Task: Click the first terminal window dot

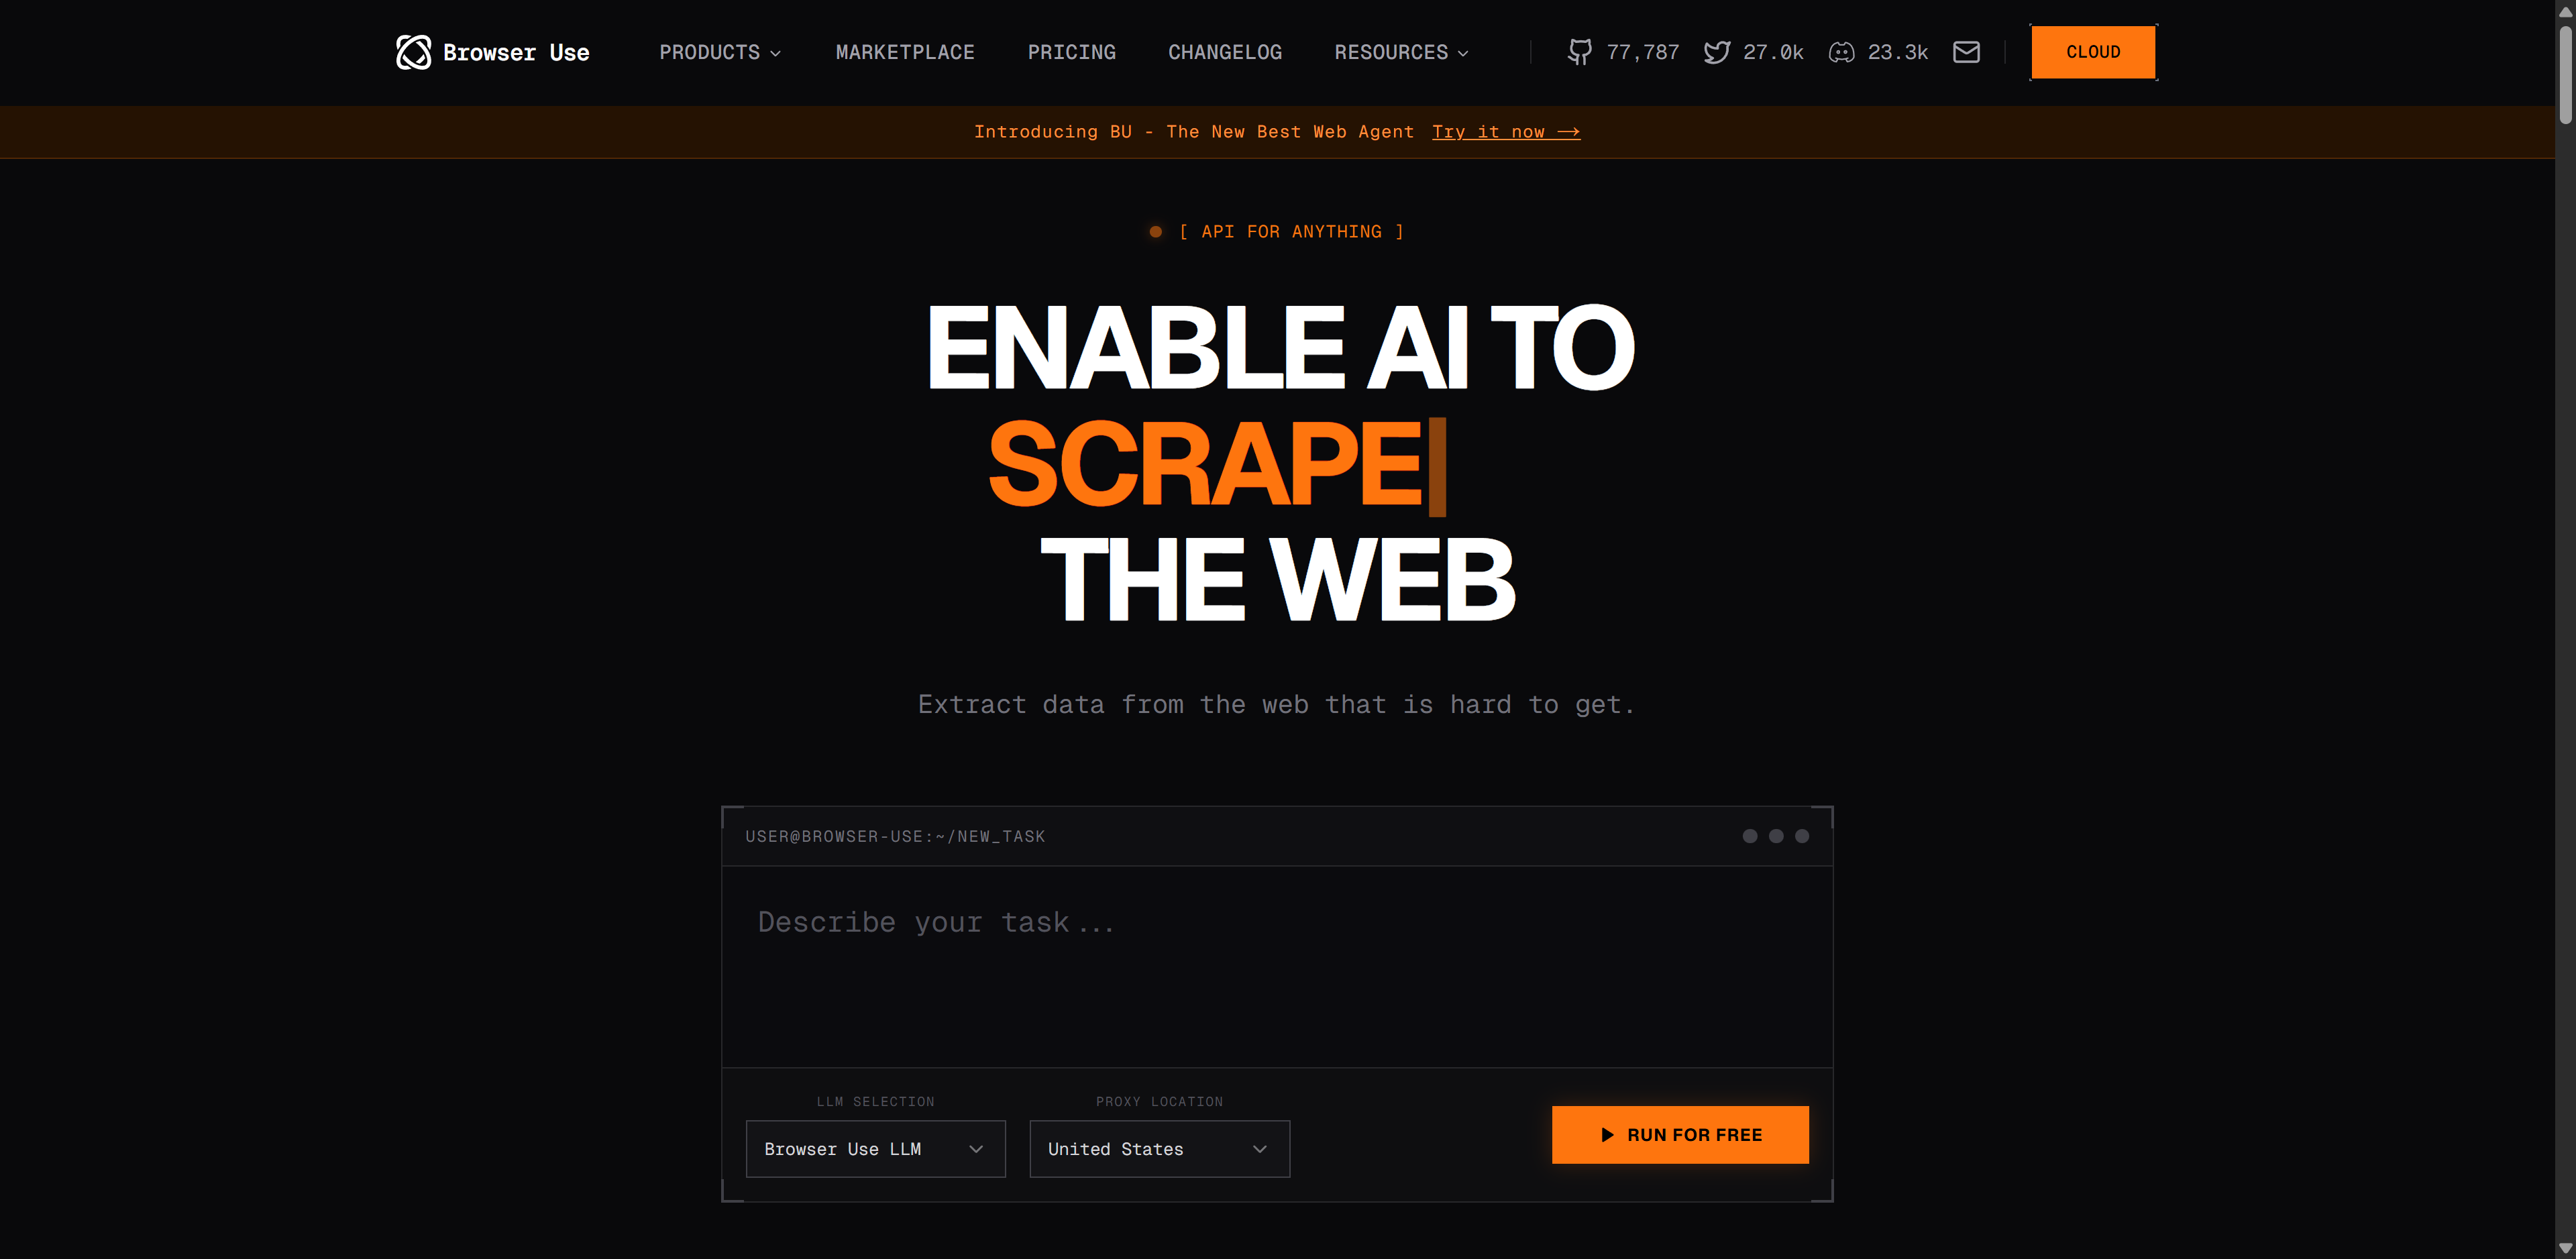Action: tap(1750, 836)
